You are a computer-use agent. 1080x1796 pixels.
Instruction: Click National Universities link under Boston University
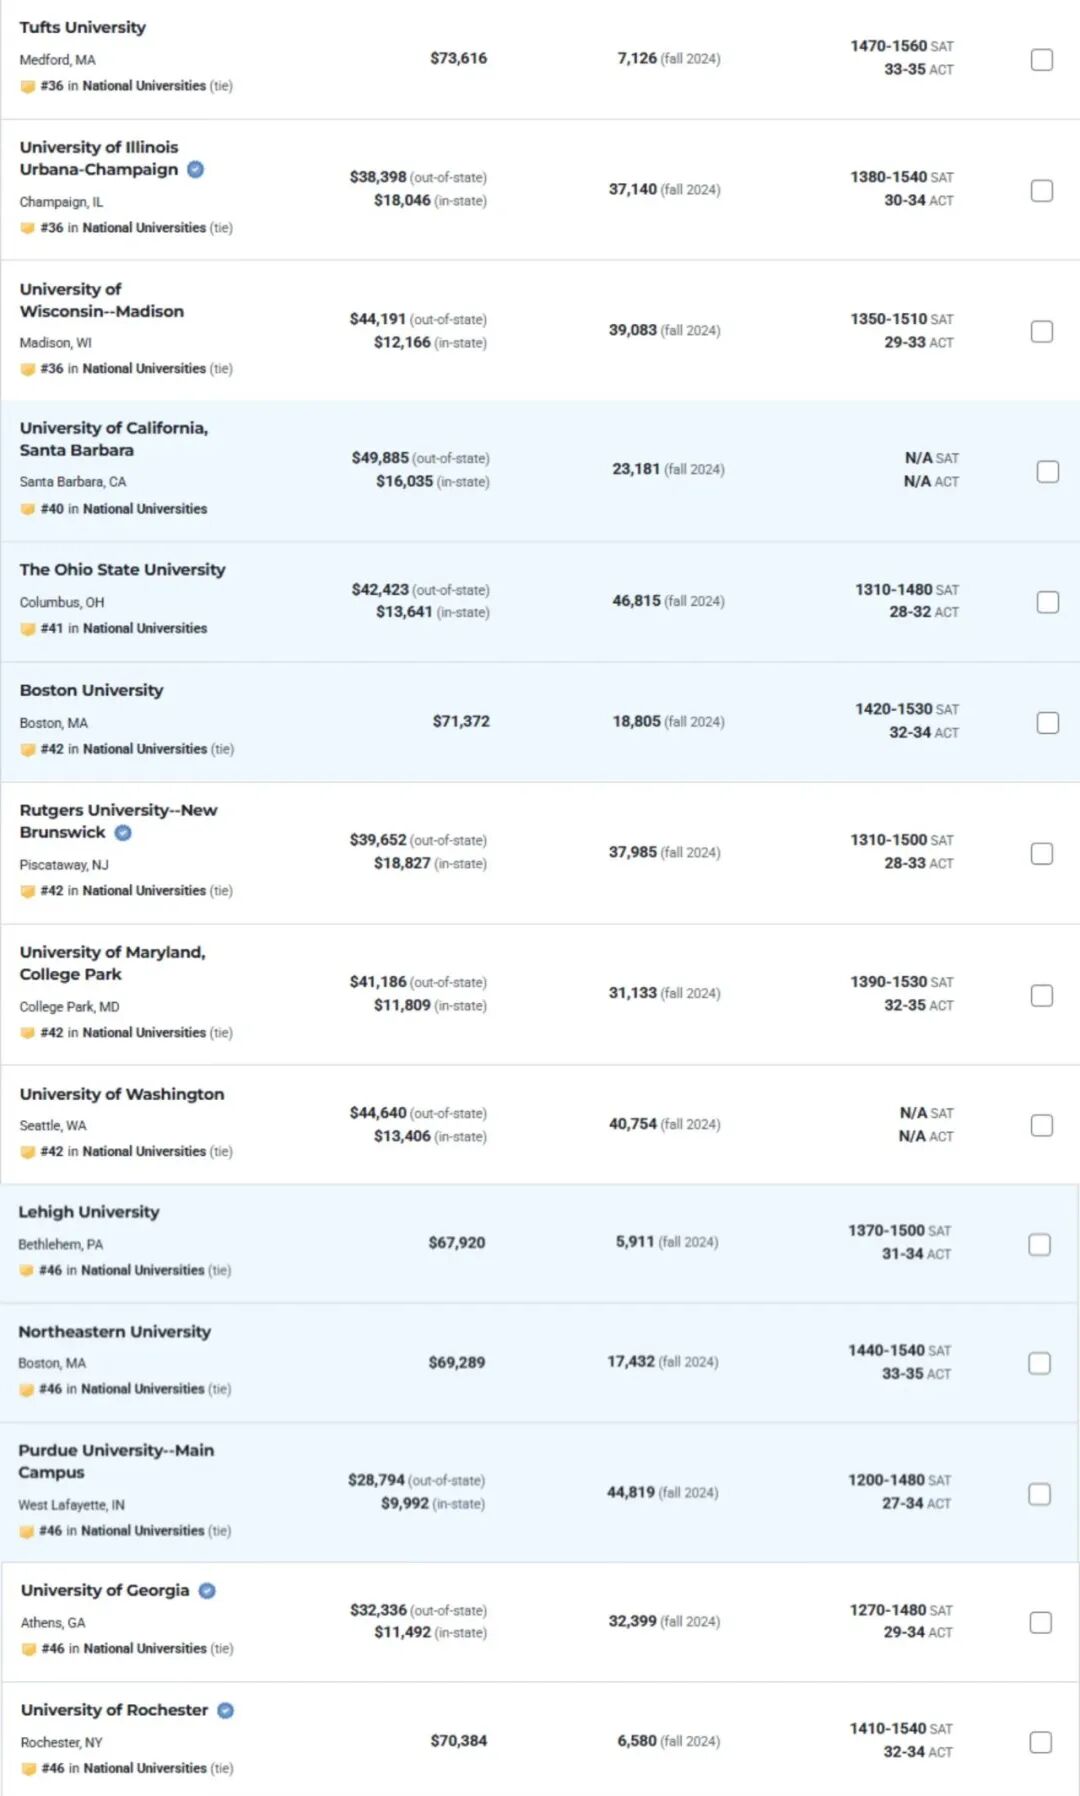[x=145, y=749]
